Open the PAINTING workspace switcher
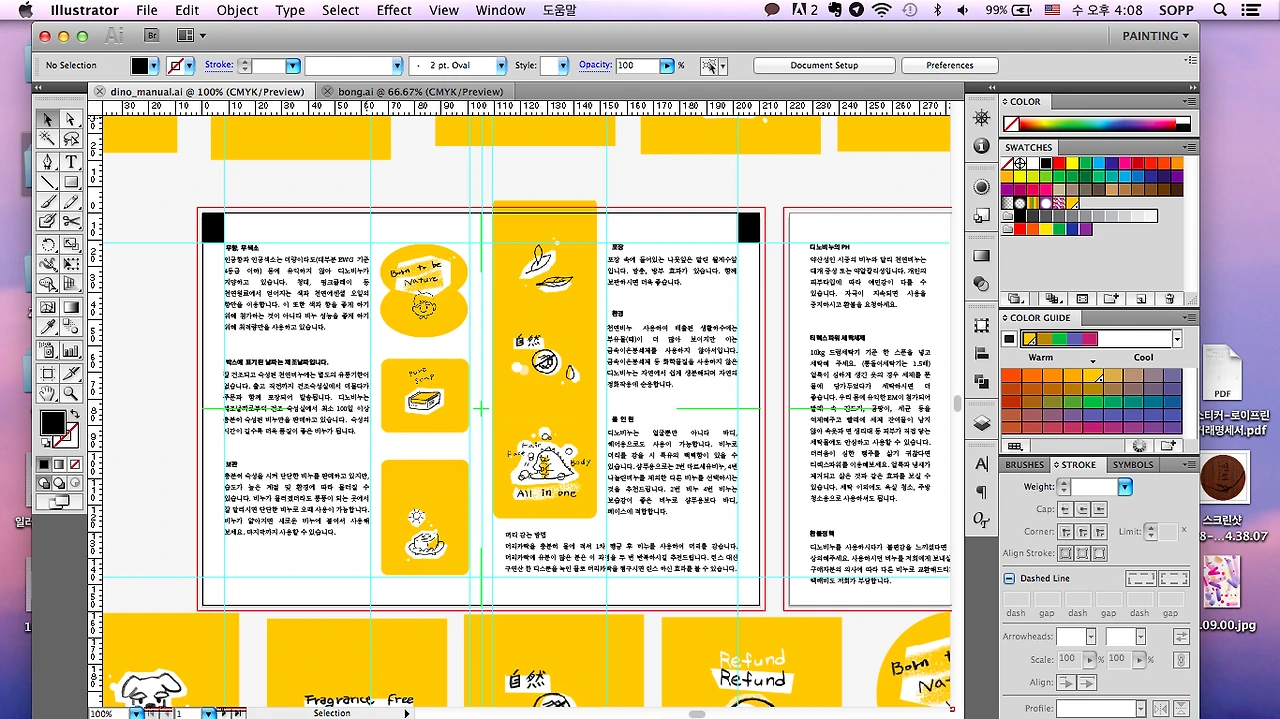This screenshot has width=1280, height=719. click(1156, 36)
